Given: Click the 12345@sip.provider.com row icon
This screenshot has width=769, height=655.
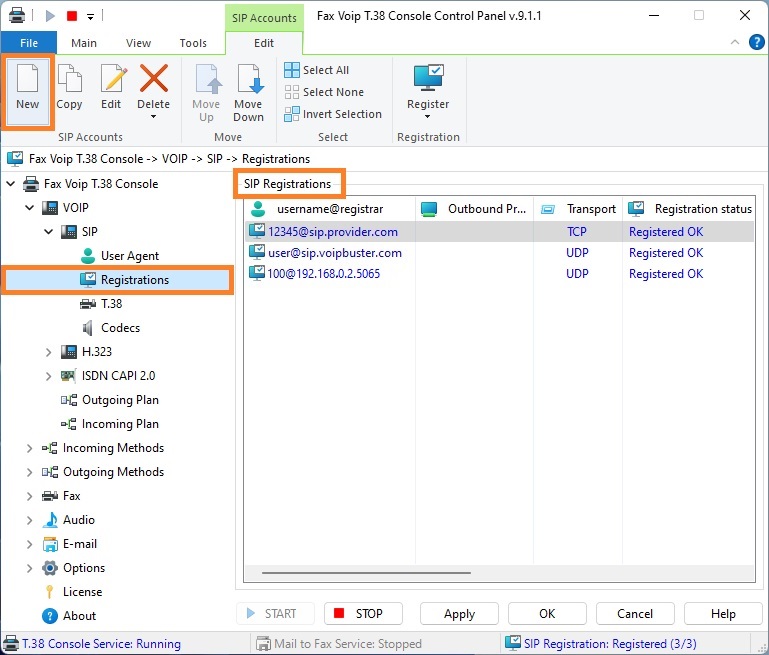Looking at the screenshot, I should coord(256,231).
